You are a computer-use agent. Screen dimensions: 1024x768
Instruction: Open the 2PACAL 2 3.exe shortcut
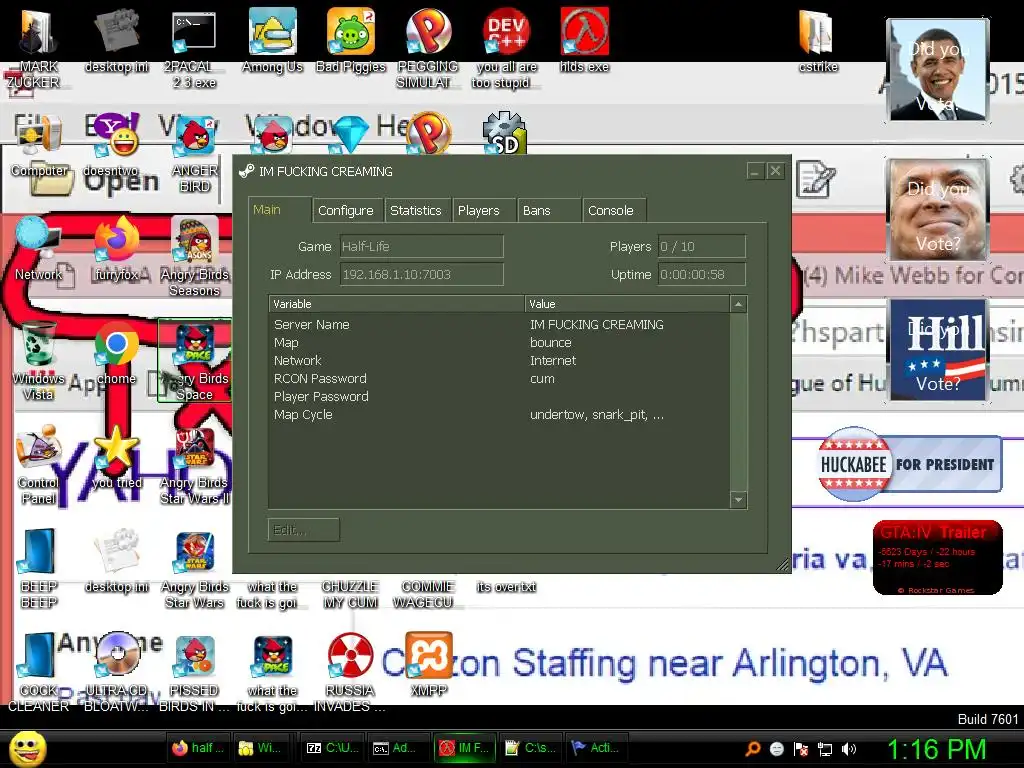[194, 33]
